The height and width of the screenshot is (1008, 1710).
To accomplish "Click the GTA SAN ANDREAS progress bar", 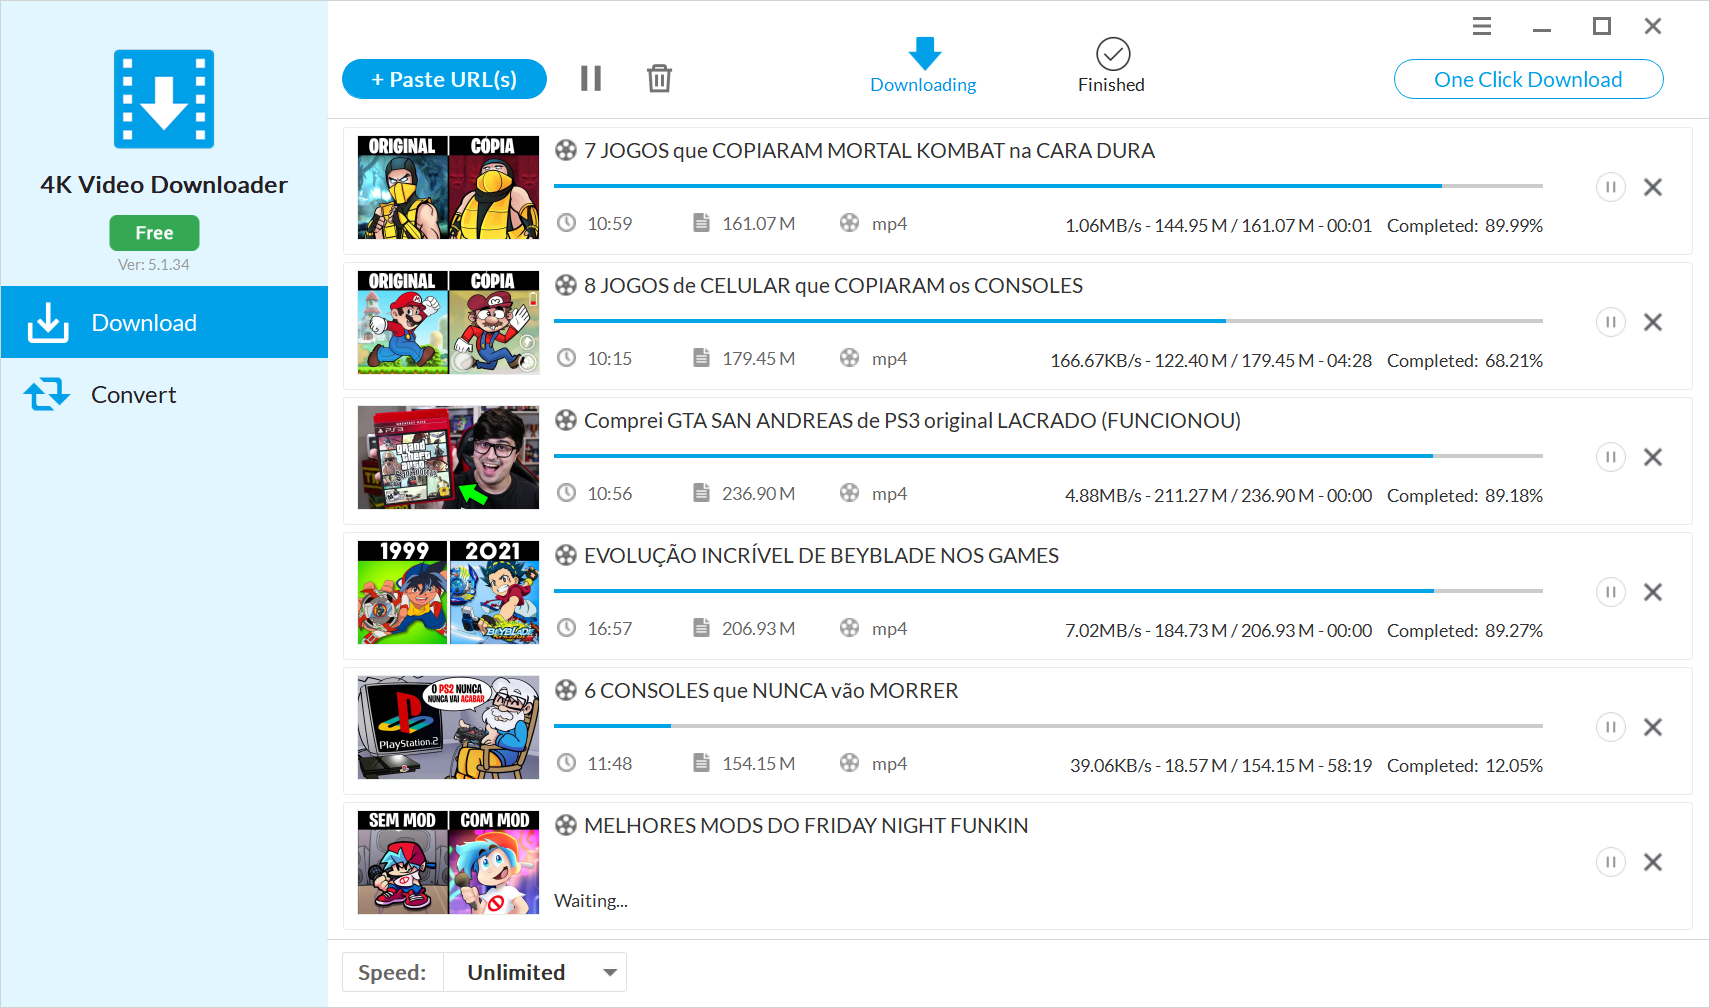I will pos(1048,456).
